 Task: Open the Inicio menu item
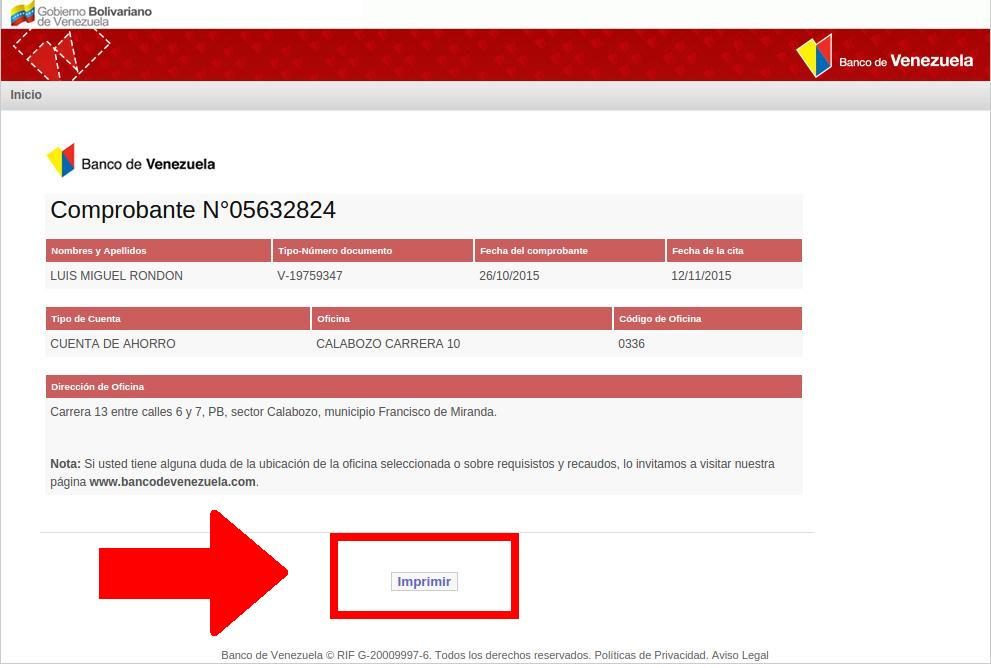[26, 95]
